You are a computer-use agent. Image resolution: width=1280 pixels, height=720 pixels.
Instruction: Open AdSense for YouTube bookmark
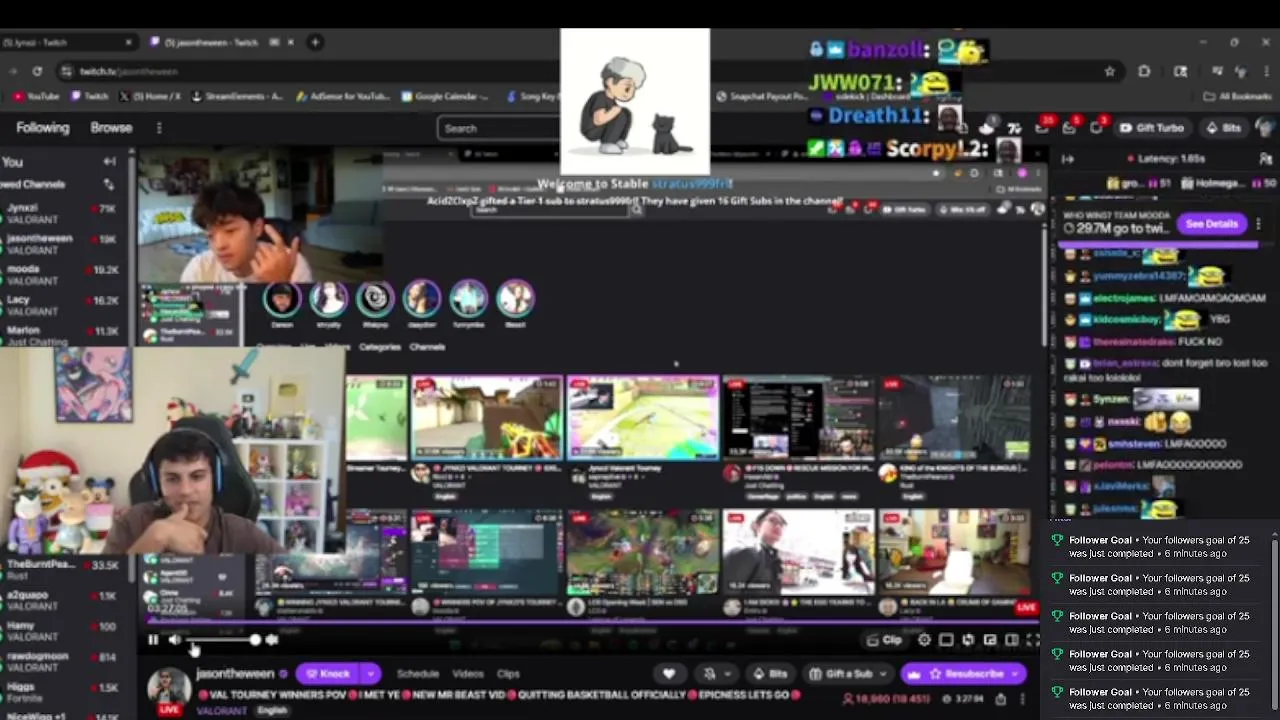tap(342, 97)
